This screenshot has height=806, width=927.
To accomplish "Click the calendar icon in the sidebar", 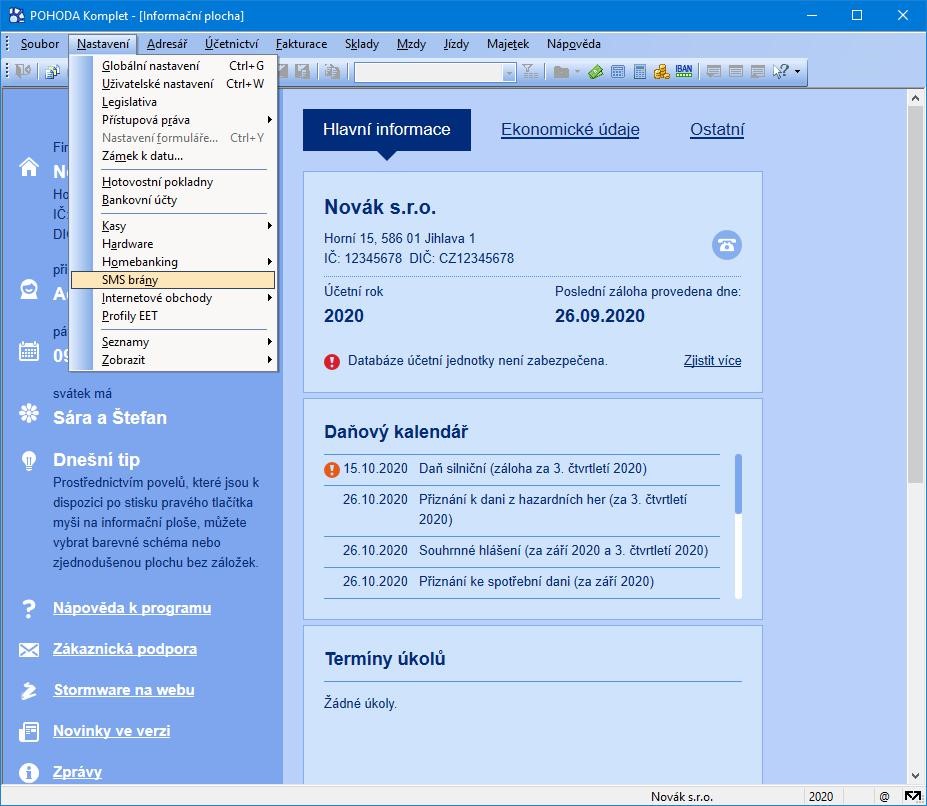I will tap(29, 351).
